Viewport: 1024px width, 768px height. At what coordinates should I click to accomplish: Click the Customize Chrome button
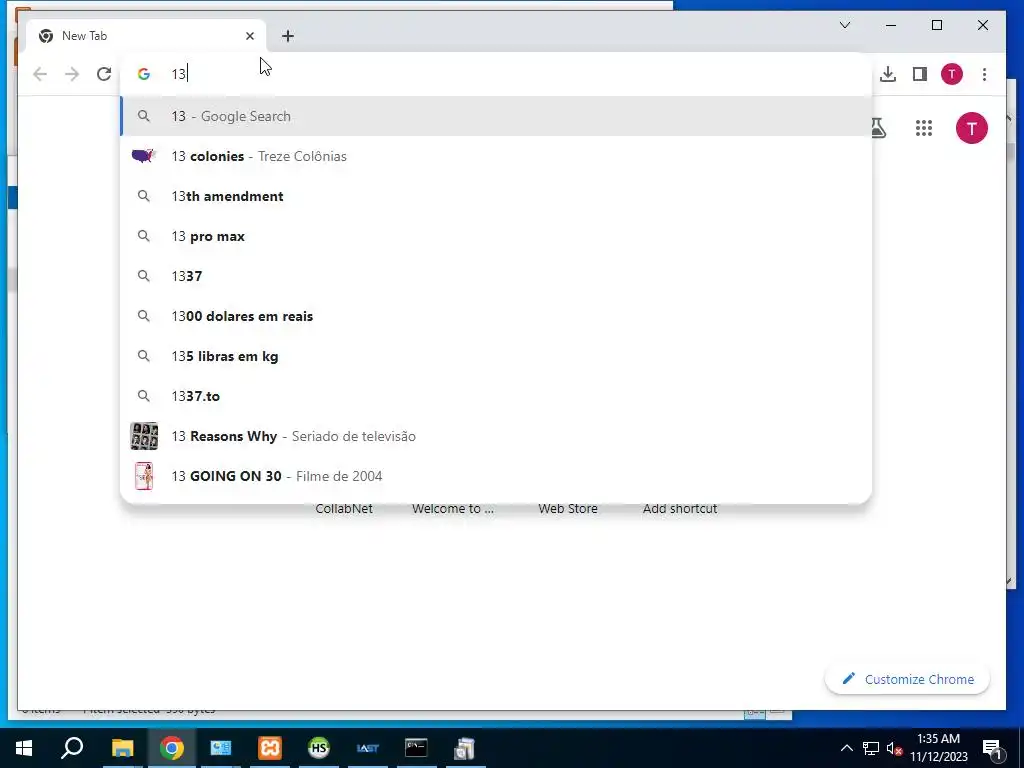pos(907,679)
